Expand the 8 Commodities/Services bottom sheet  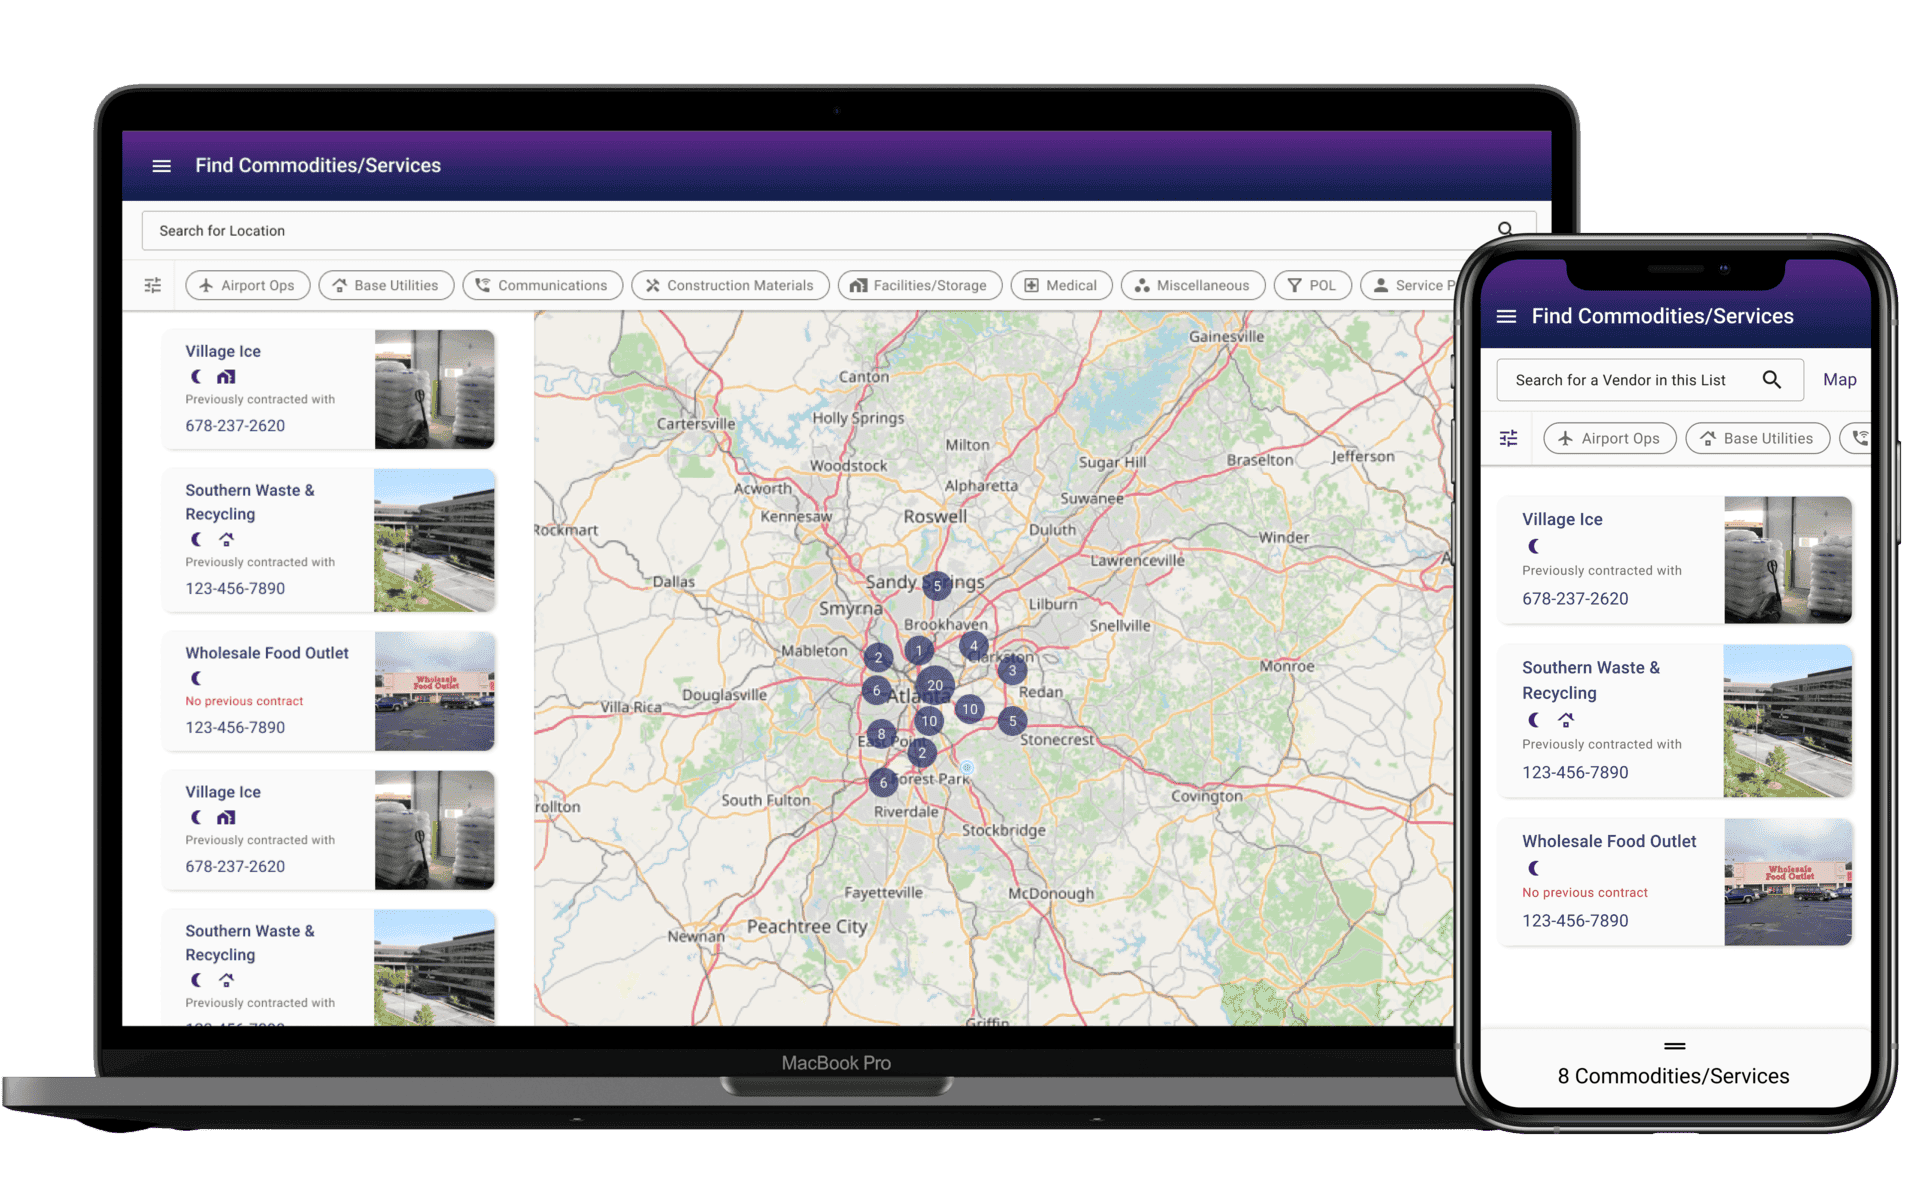coord(1674,1046)
